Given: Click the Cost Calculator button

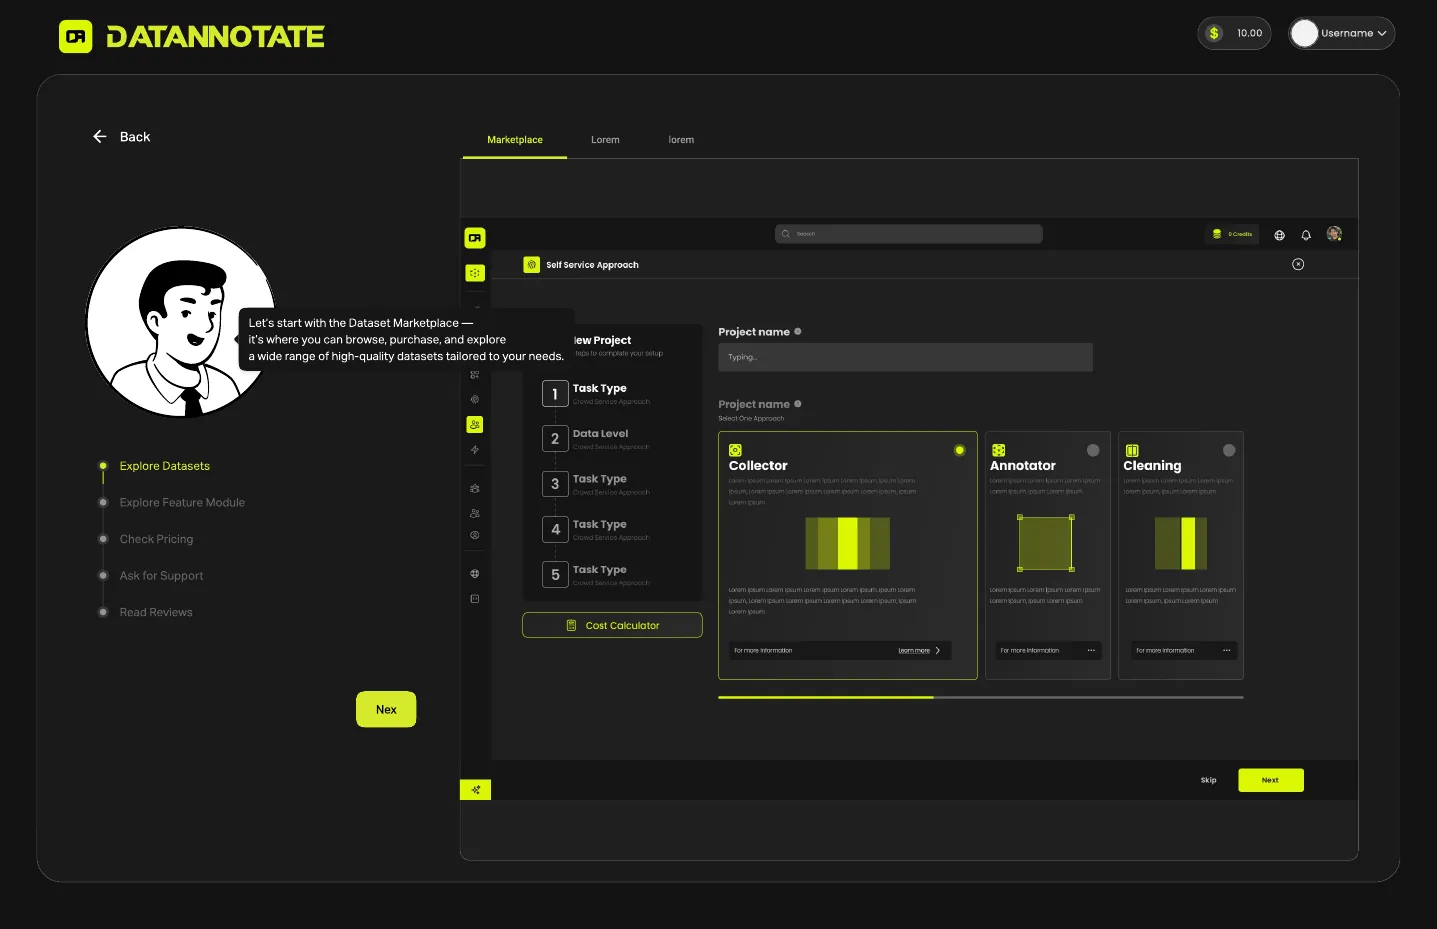Looking at the screenshot, I should pyautogui.click(x=612, y=625).
